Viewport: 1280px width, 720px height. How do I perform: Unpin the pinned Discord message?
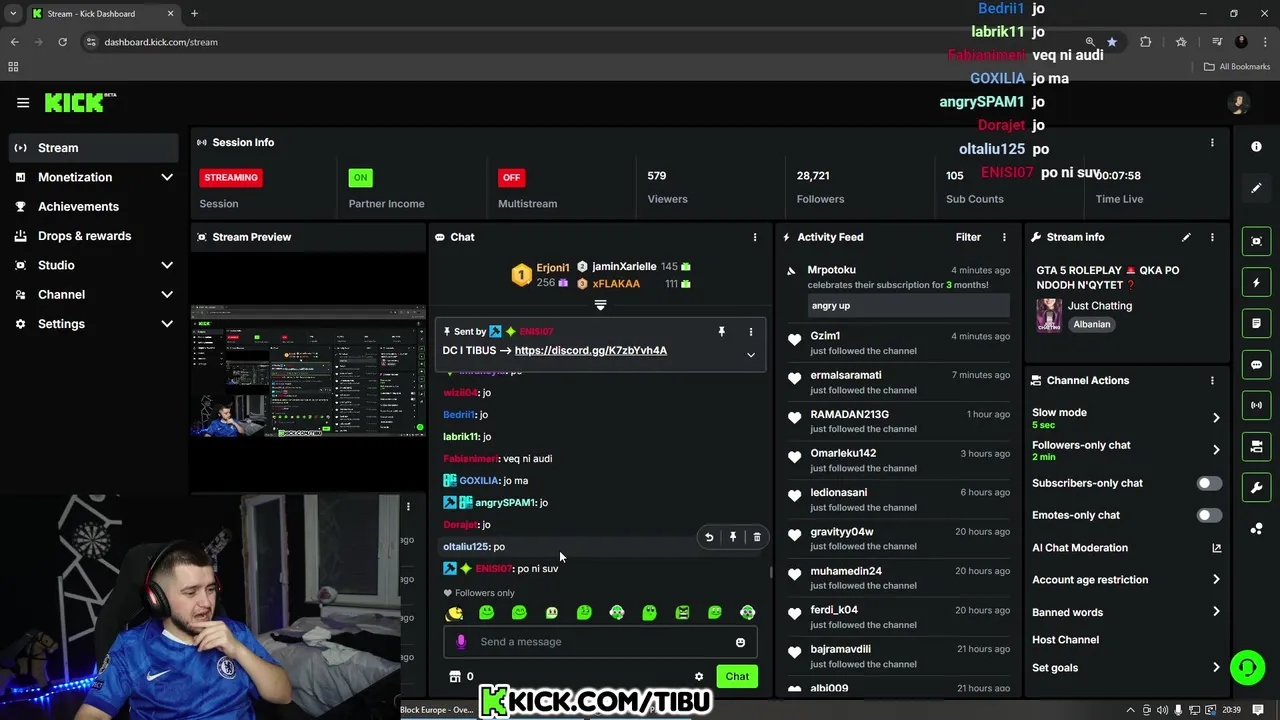(x=721, y=331)
